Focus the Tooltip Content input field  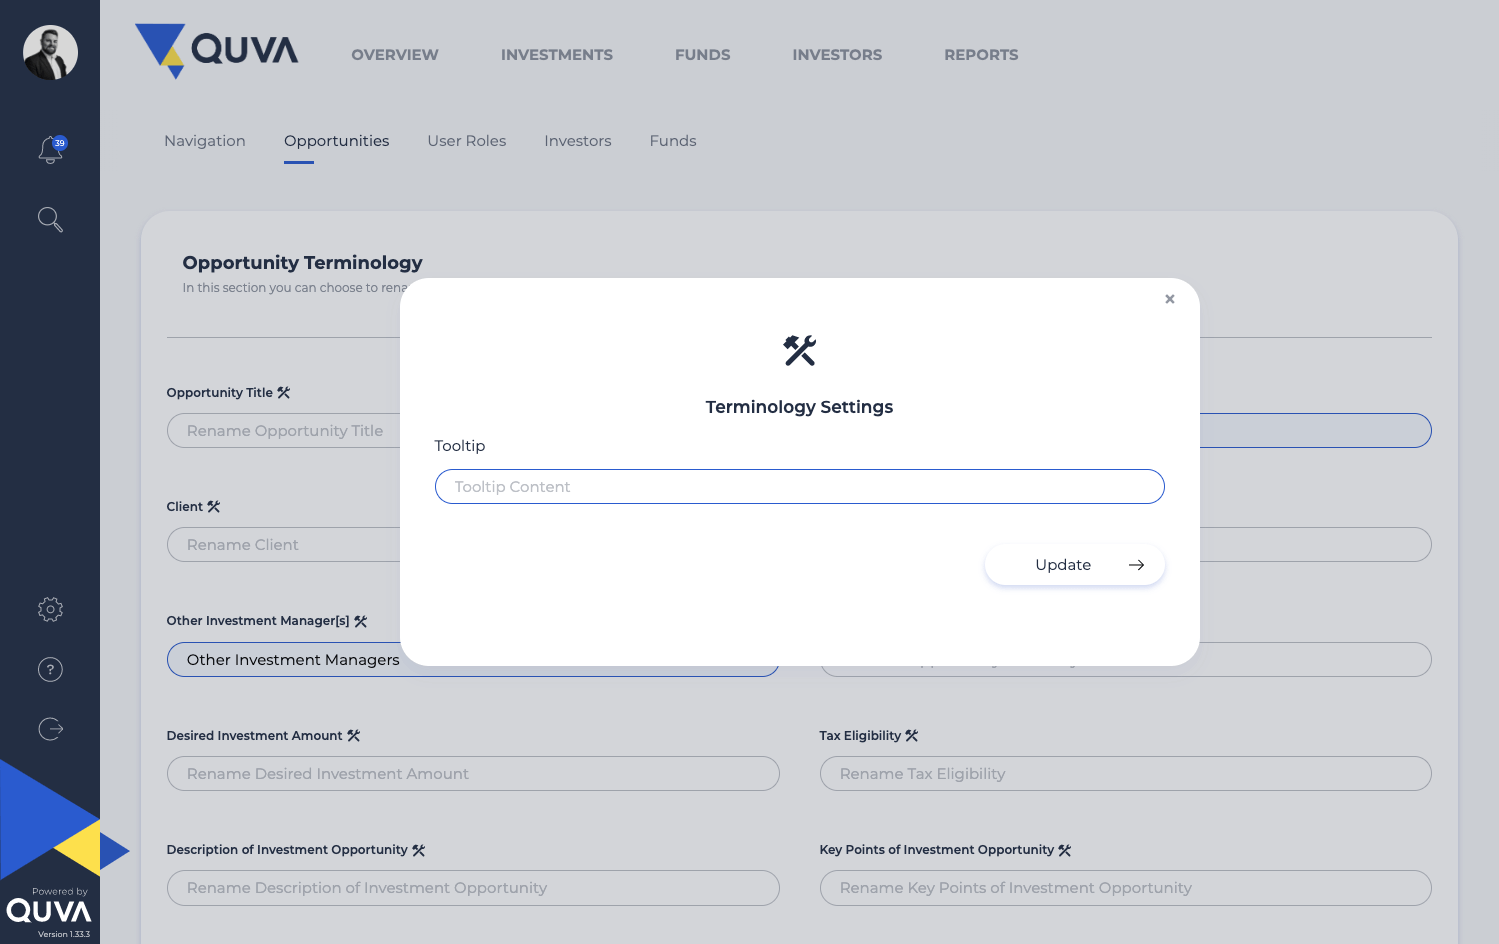pyautogui.click(x=799, y=487)
